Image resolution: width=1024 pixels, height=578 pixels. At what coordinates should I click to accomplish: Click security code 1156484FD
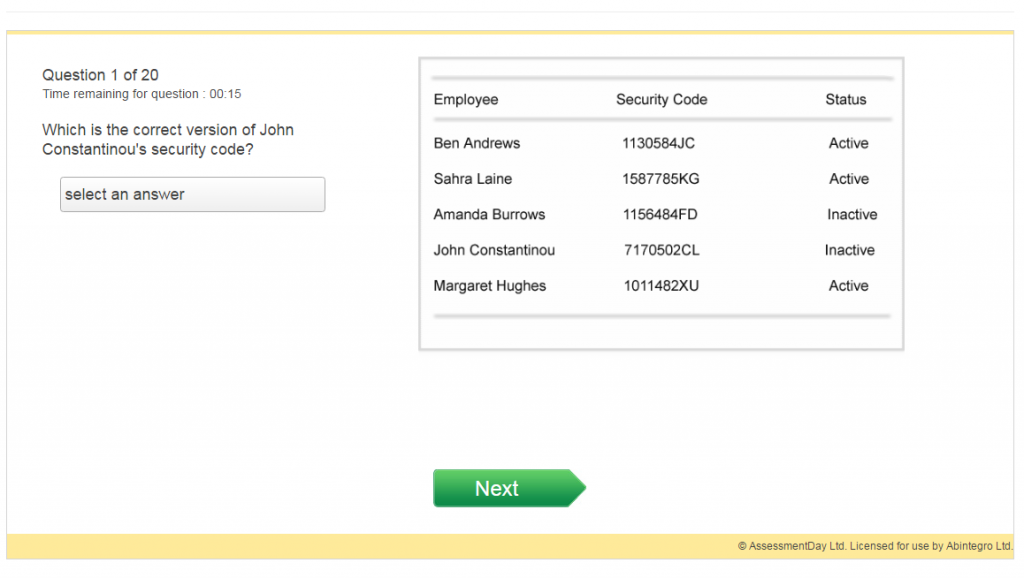coord(660,214)
